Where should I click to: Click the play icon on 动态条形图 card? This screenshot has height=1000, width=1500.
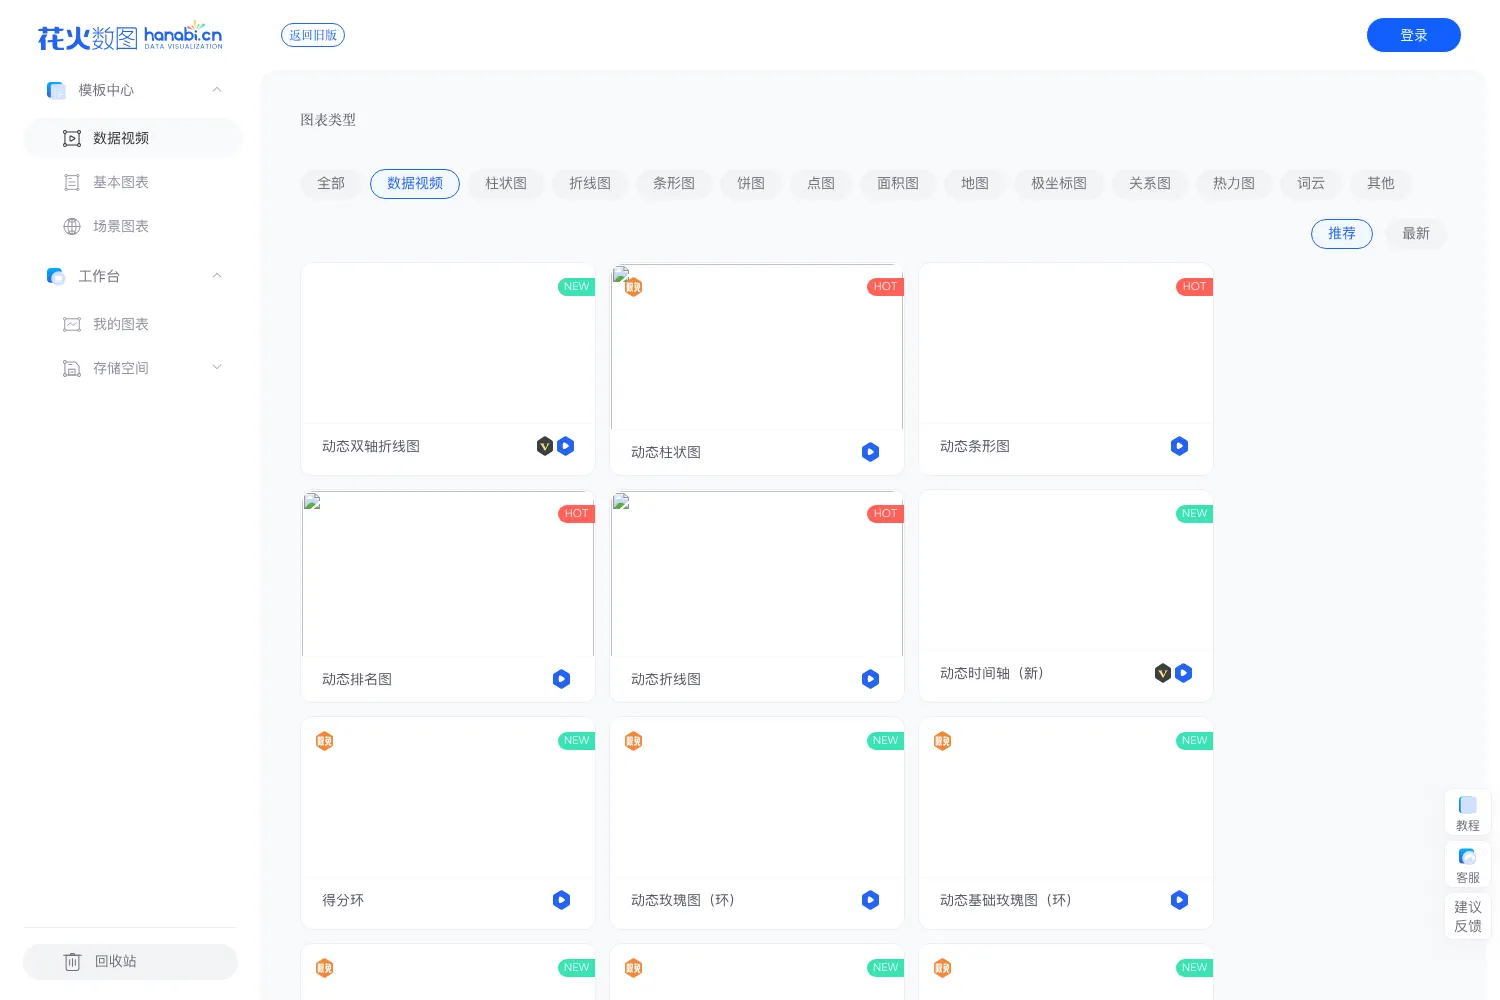pyautogui.click(x=1179, y=446)
